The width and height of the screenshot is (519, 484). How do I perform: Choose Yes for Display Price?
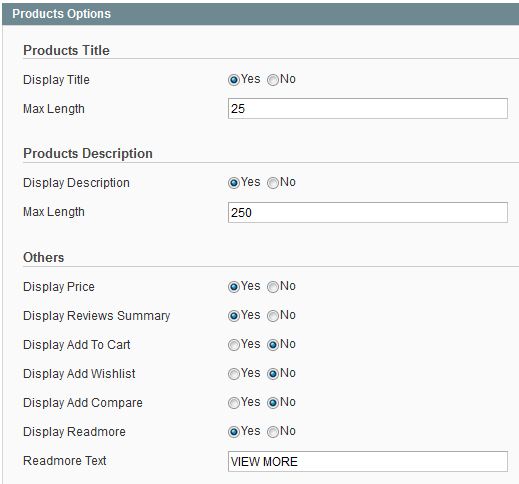234,287
